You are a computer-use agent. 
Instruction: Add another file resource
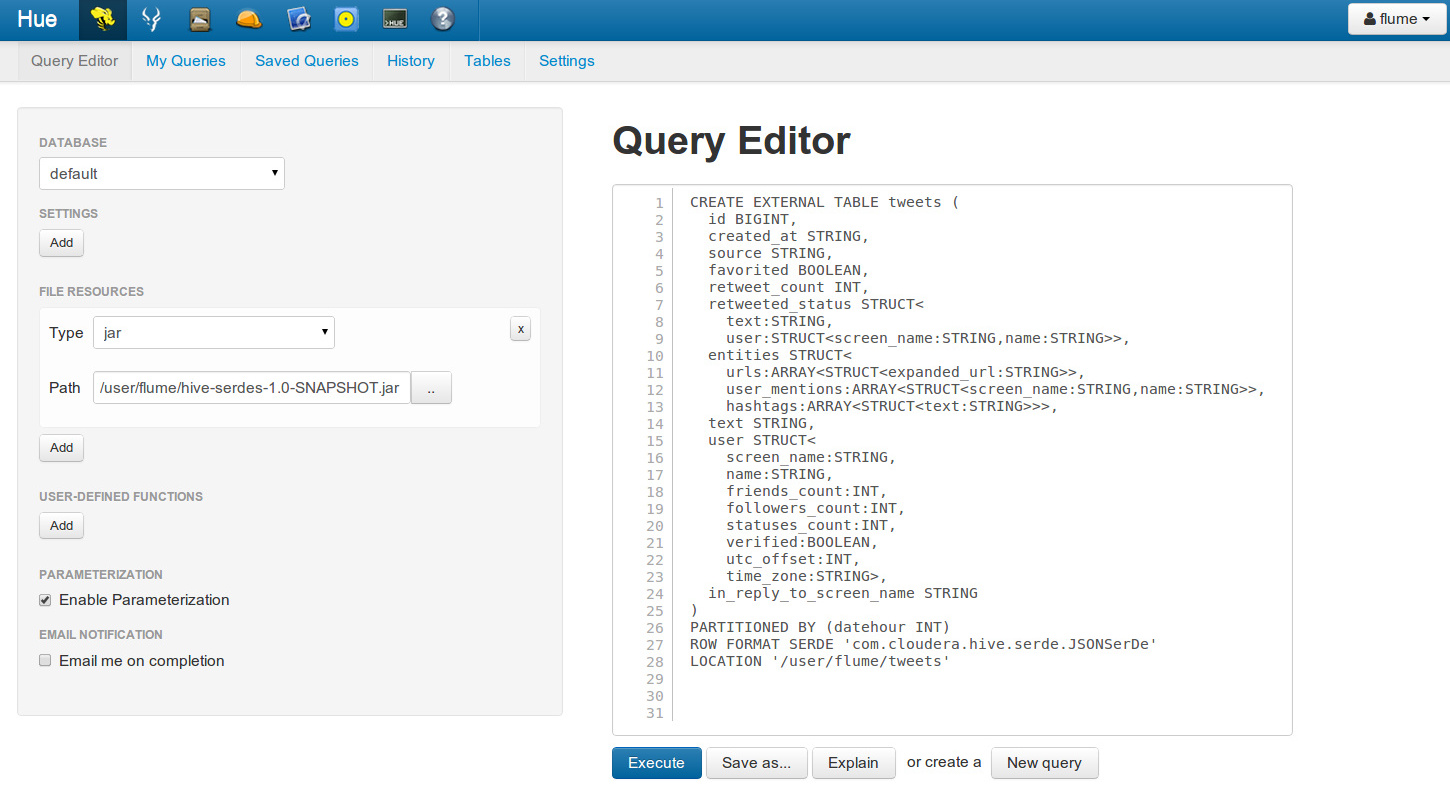point(61,448)
